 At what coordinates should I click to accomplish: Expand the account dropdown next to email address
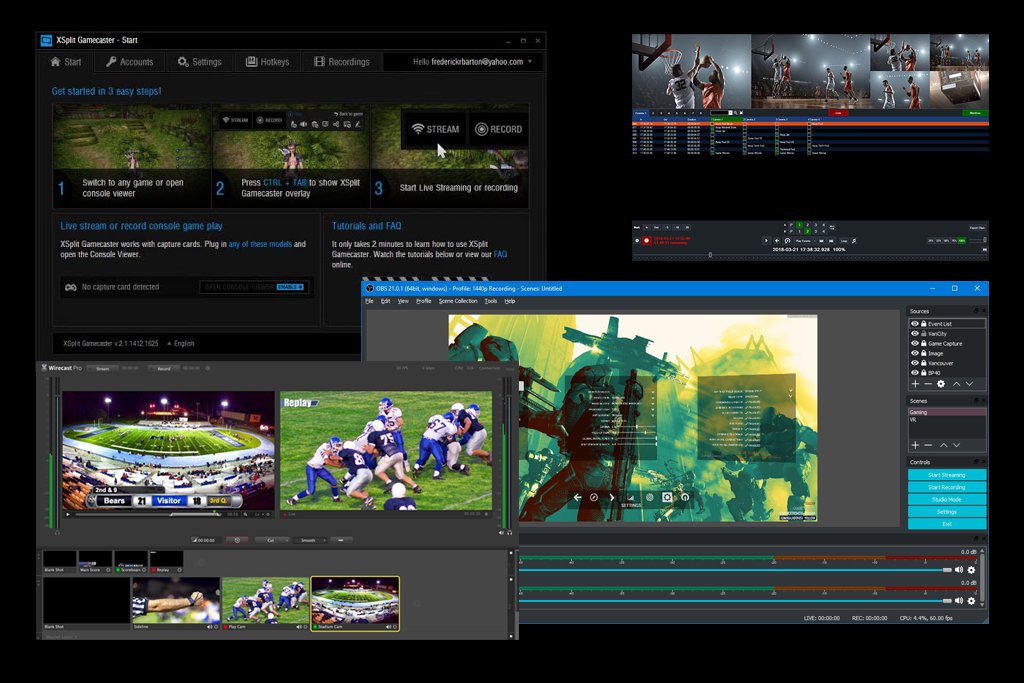530,62
